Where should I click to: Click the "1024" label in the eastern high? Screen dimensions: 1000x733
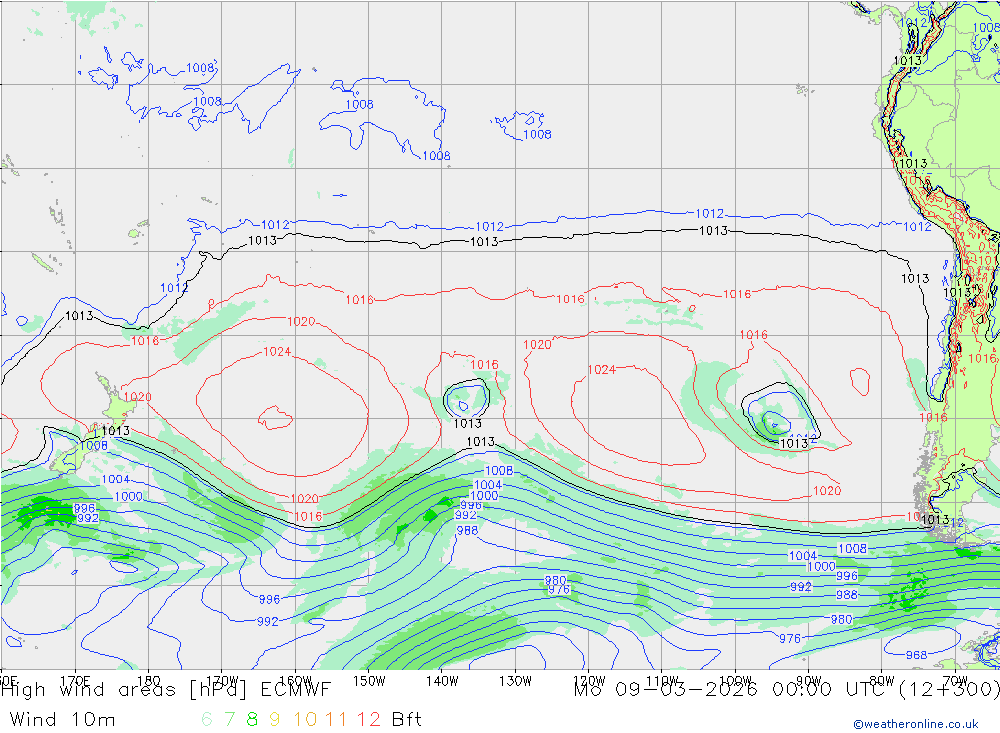(x=601, y=369)
